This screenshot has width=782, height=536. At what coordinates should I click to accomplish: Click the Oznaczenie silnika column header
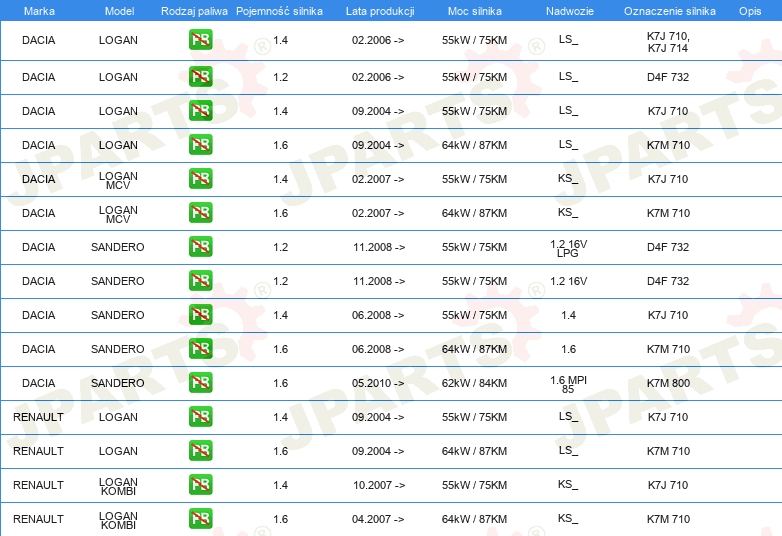[670, 11]
